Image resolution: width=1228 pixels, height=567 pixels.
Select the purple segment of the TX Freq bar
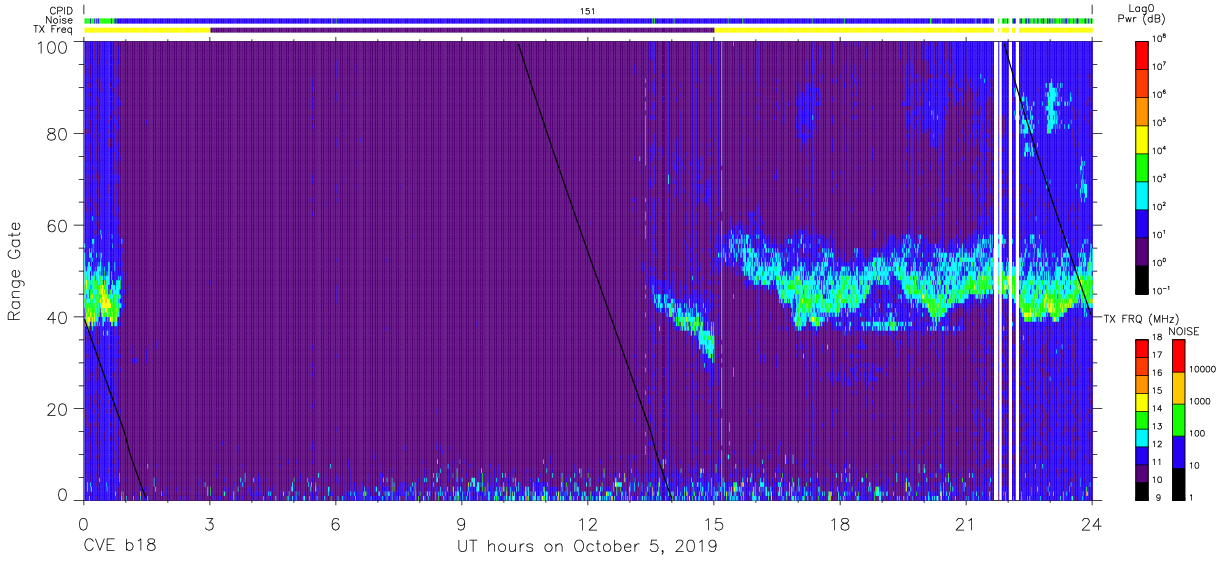click(x=462, y=30)
